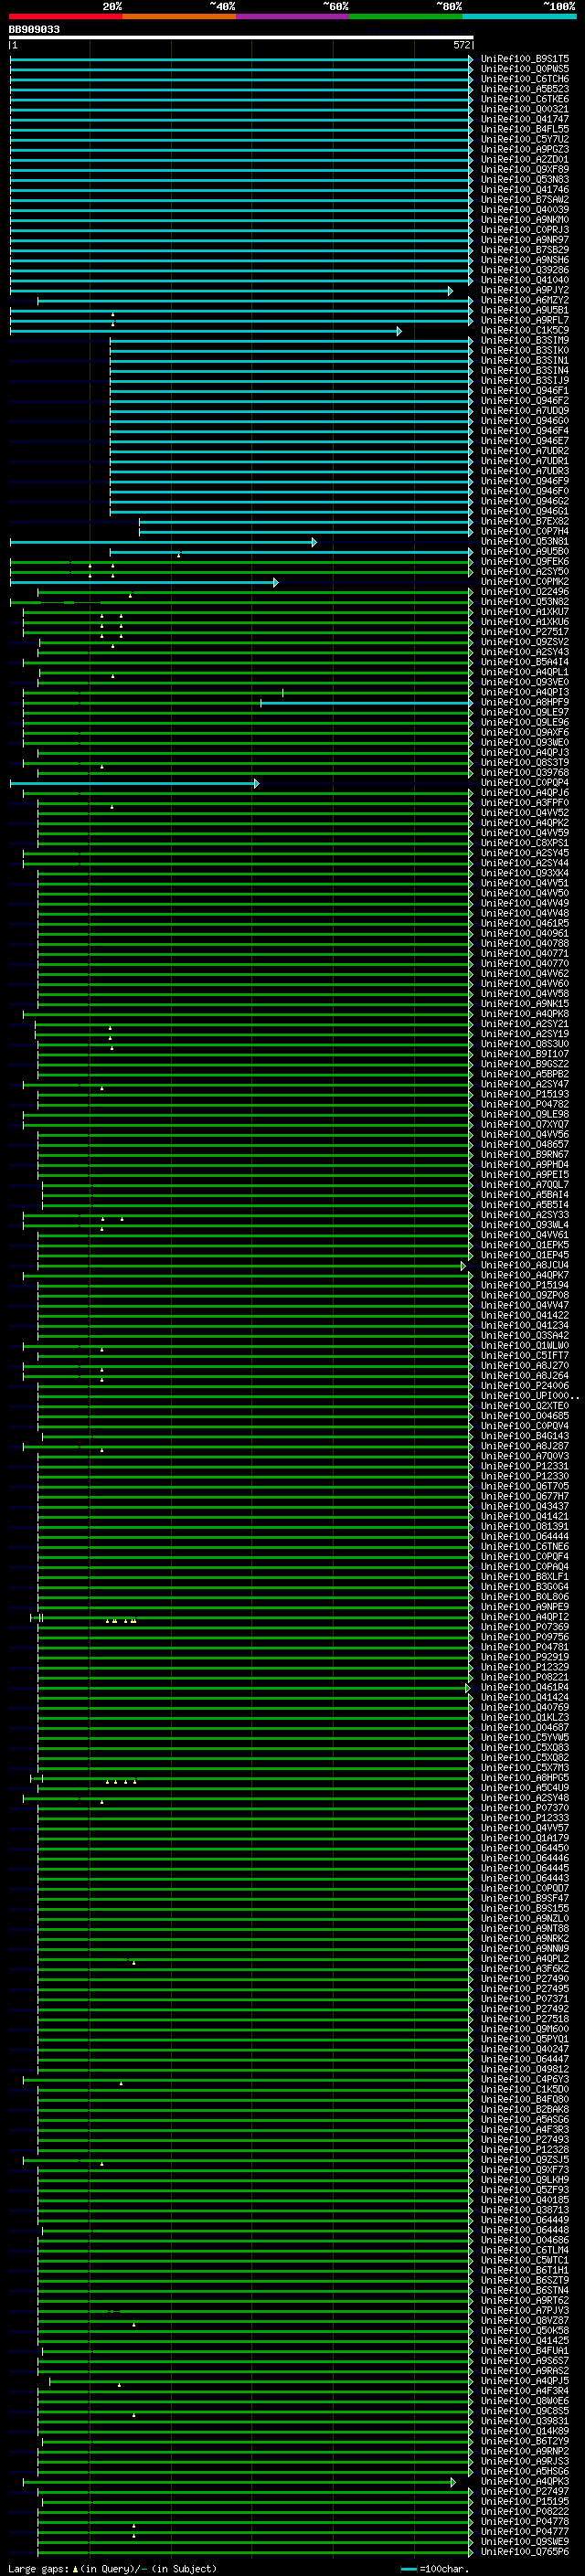Choose the UniRef100_P27517 entry
Image resolution: width=585 pixels, height=2576 pixels.
524,632
